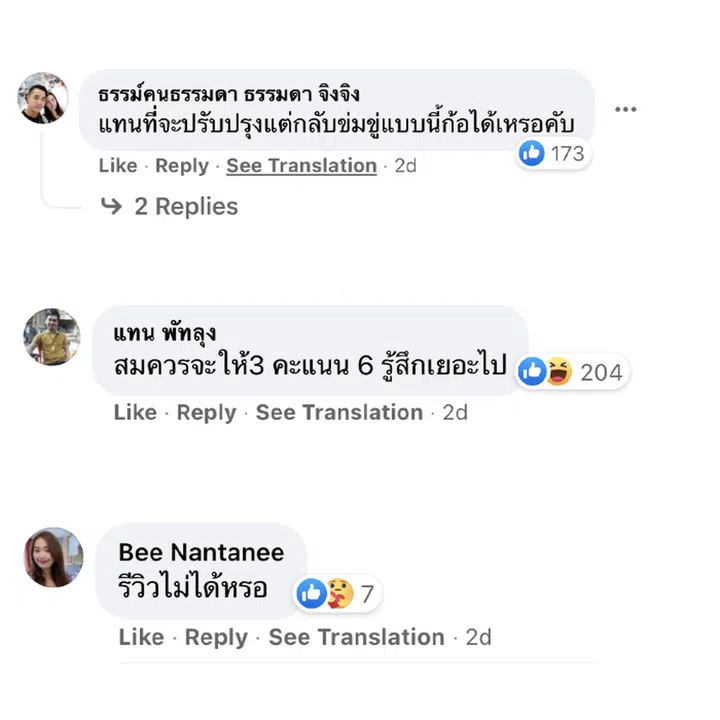Screen dimensions: 720x720
Task: Click the like reaction on Bee Nantanee's comment
Action: point(313,593)
